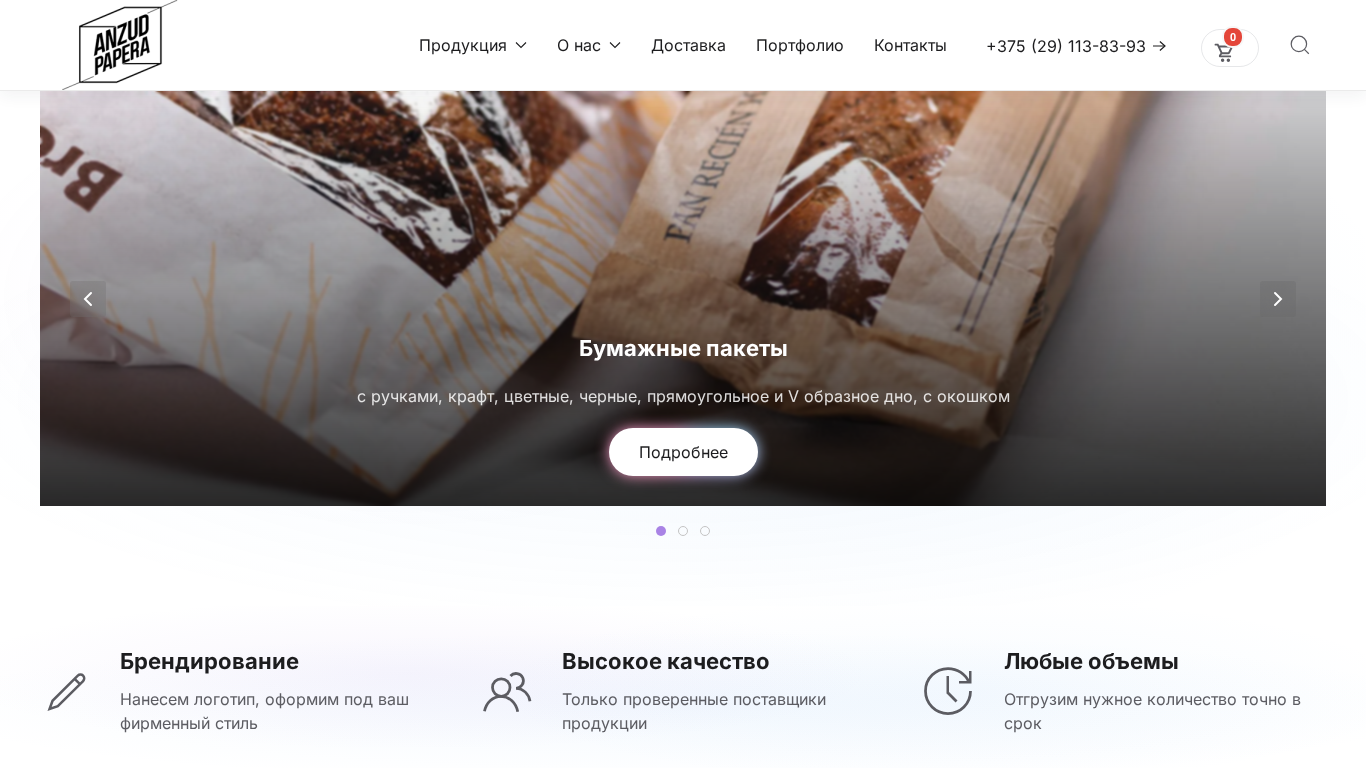
Task: Expand the О нас dropdown menu
Action: coord(589,45)
